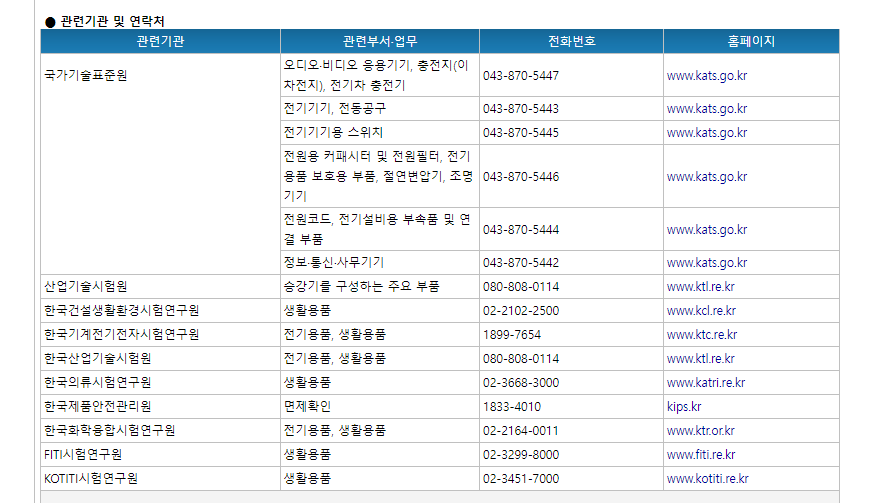Click the 관련기관 및 연락처 heading
Viewport: 870px width, 503px height.
pyautogui.click(x=112, y=21)
